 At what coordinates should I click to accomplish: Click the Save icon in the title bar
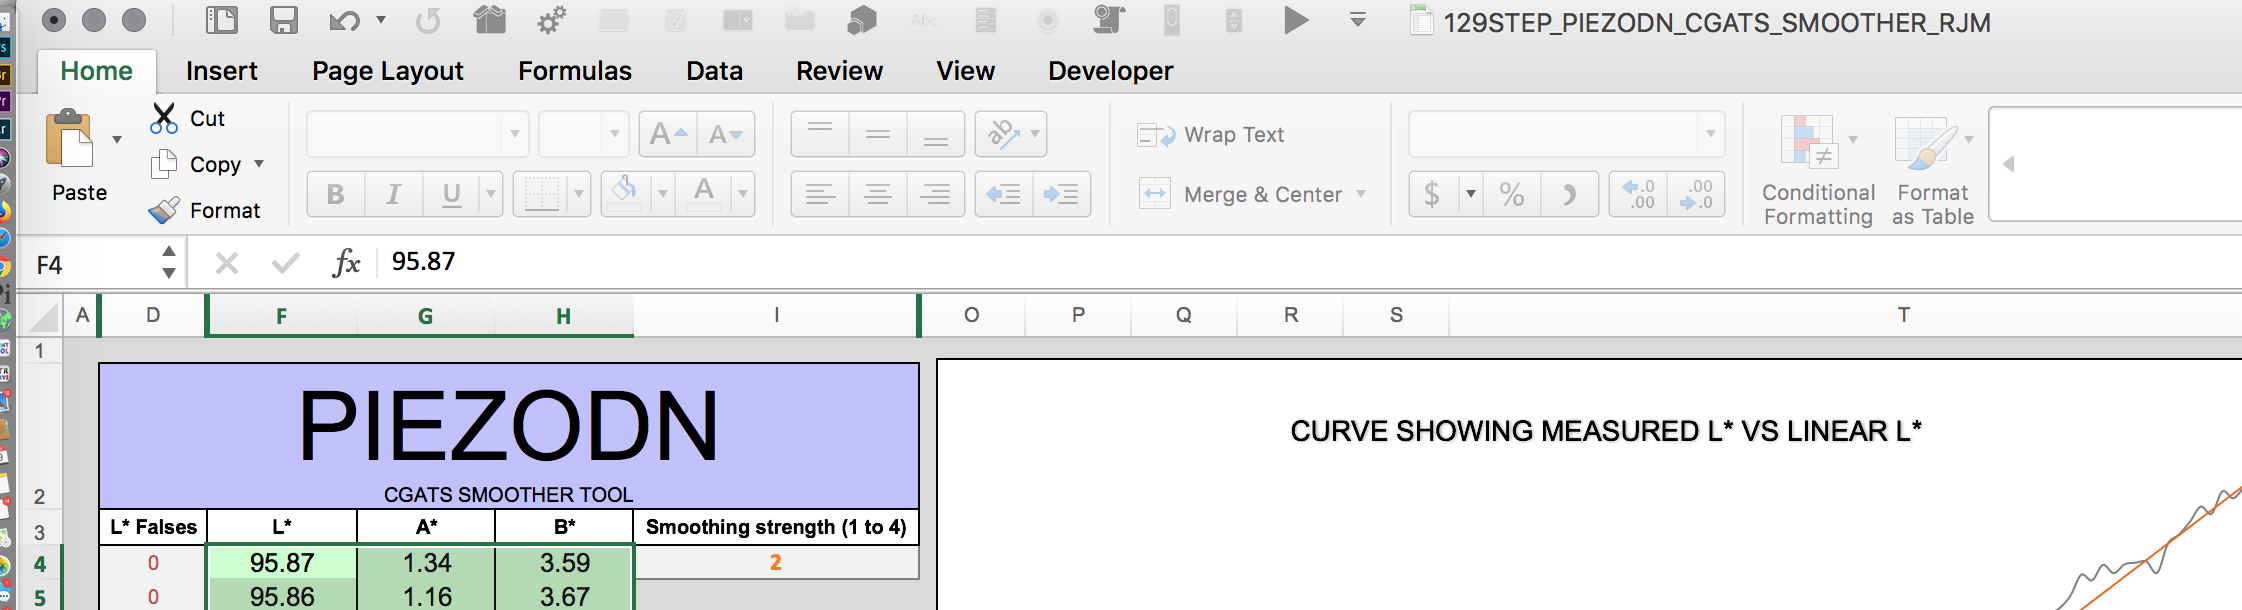(284, 20)
